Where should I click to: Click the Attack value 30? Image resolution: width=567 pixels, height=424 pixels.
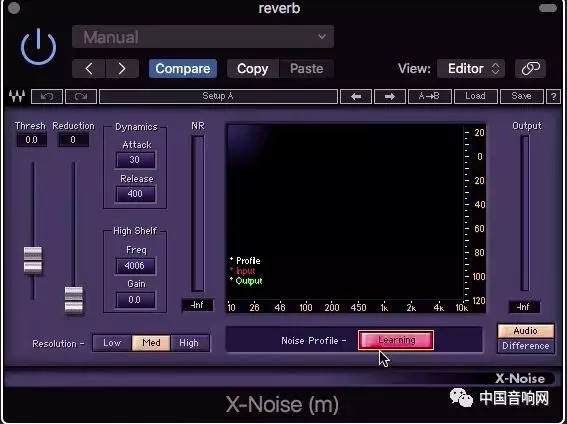coord(135,160)
